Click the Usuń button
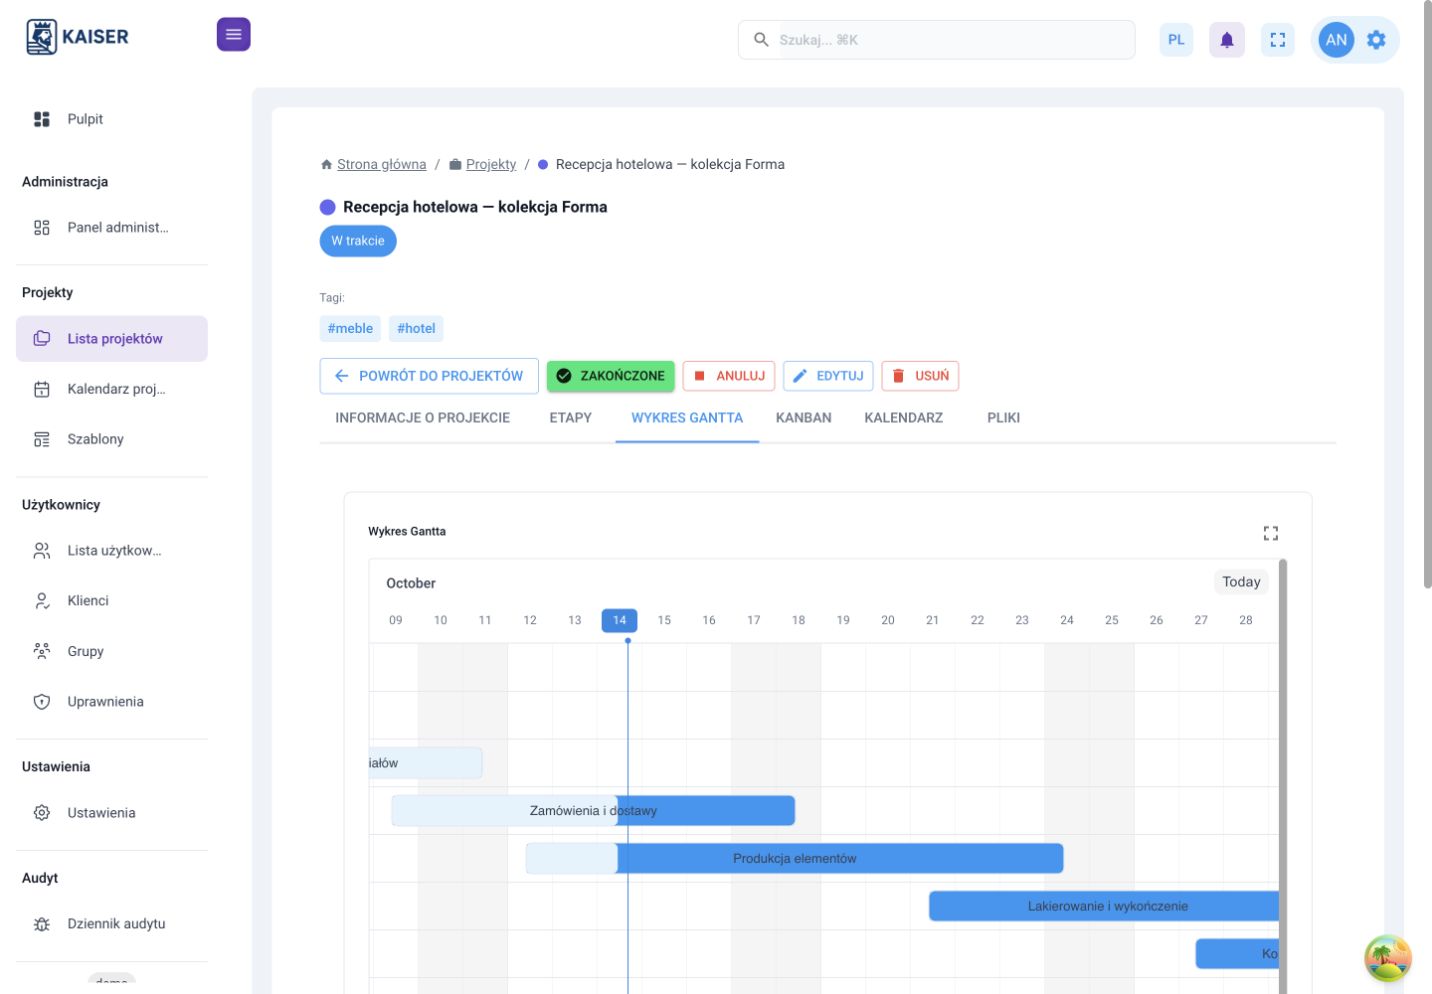1432x994 pixels. click(920, 376)
